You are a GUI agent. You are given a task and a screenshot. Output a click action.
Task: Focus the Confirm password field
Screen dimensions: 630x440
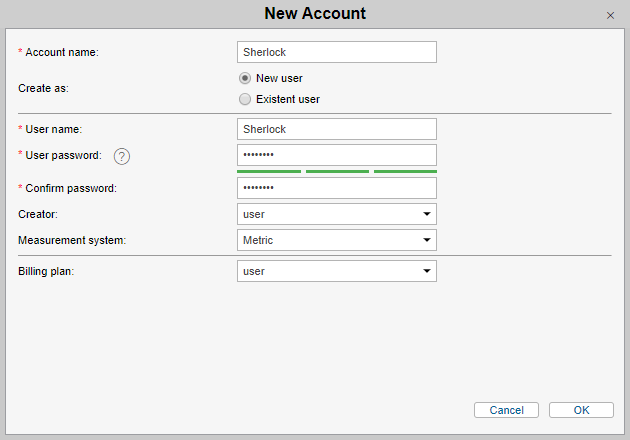pyautogui.click(x=337, y=188)
